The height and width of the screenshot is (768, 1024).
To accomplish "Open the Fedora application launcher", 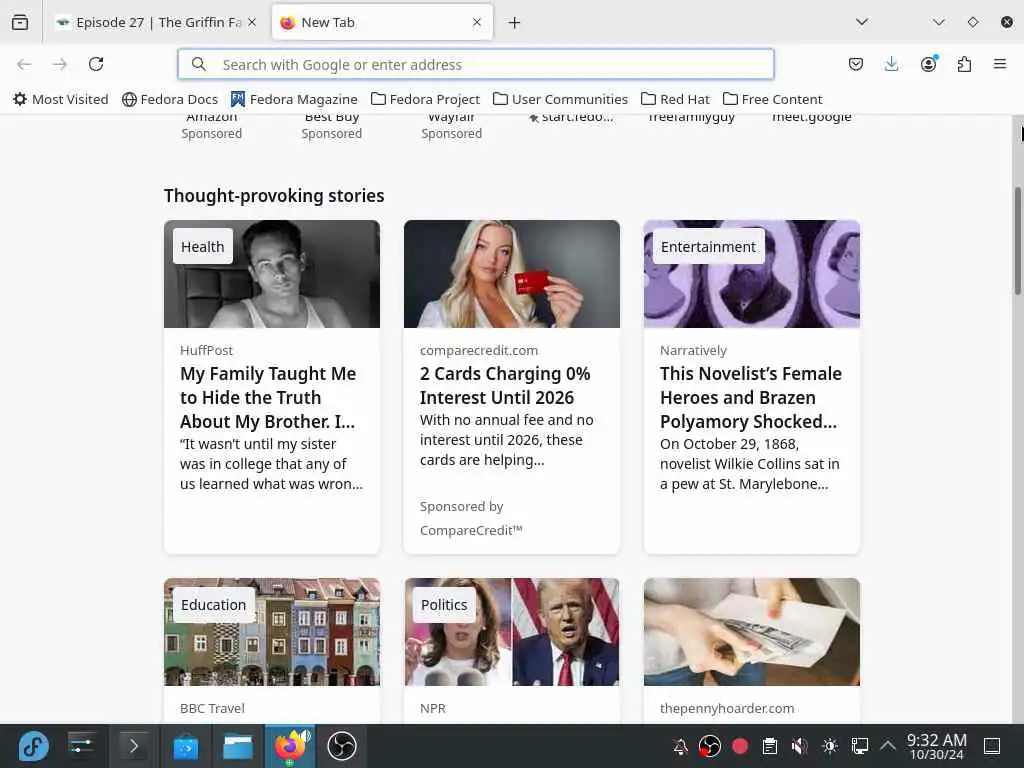I will click(x=33, y=746).
